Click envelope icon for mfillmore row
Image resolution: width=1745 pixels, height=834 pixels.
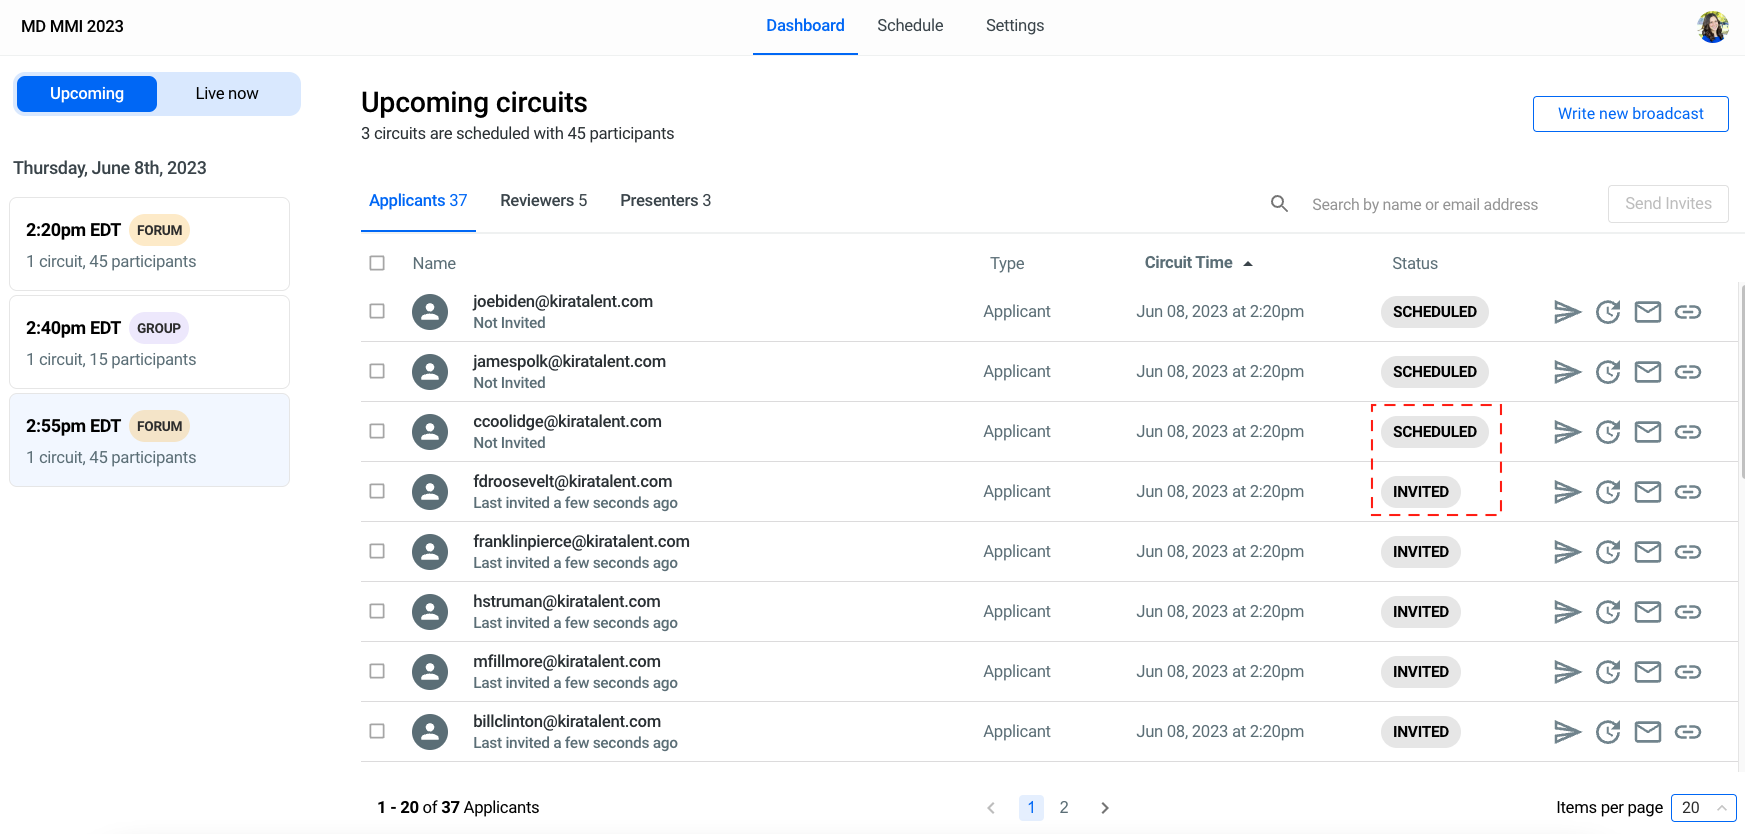point(1648,672)
